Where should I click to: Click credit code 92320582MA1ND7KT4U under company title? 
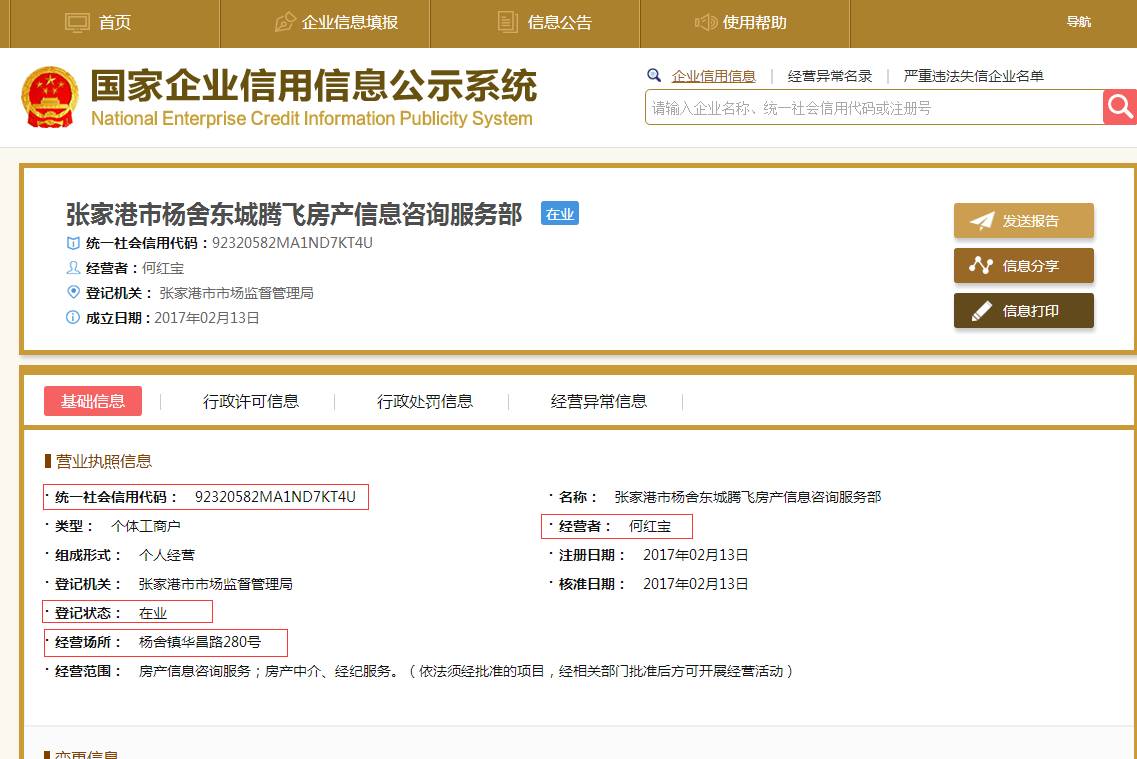point(292,243)
